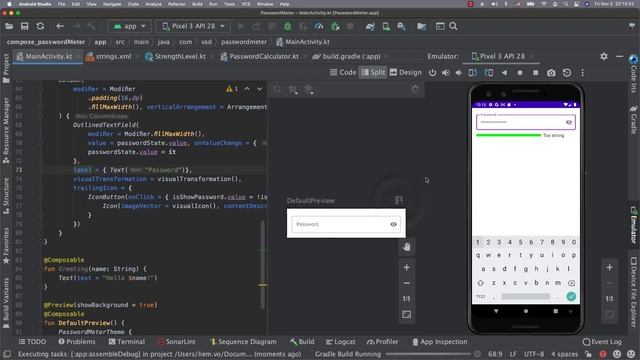Open emulator snapshots icon
This screenshot has height=360, width=640.
tap(567, 73)
